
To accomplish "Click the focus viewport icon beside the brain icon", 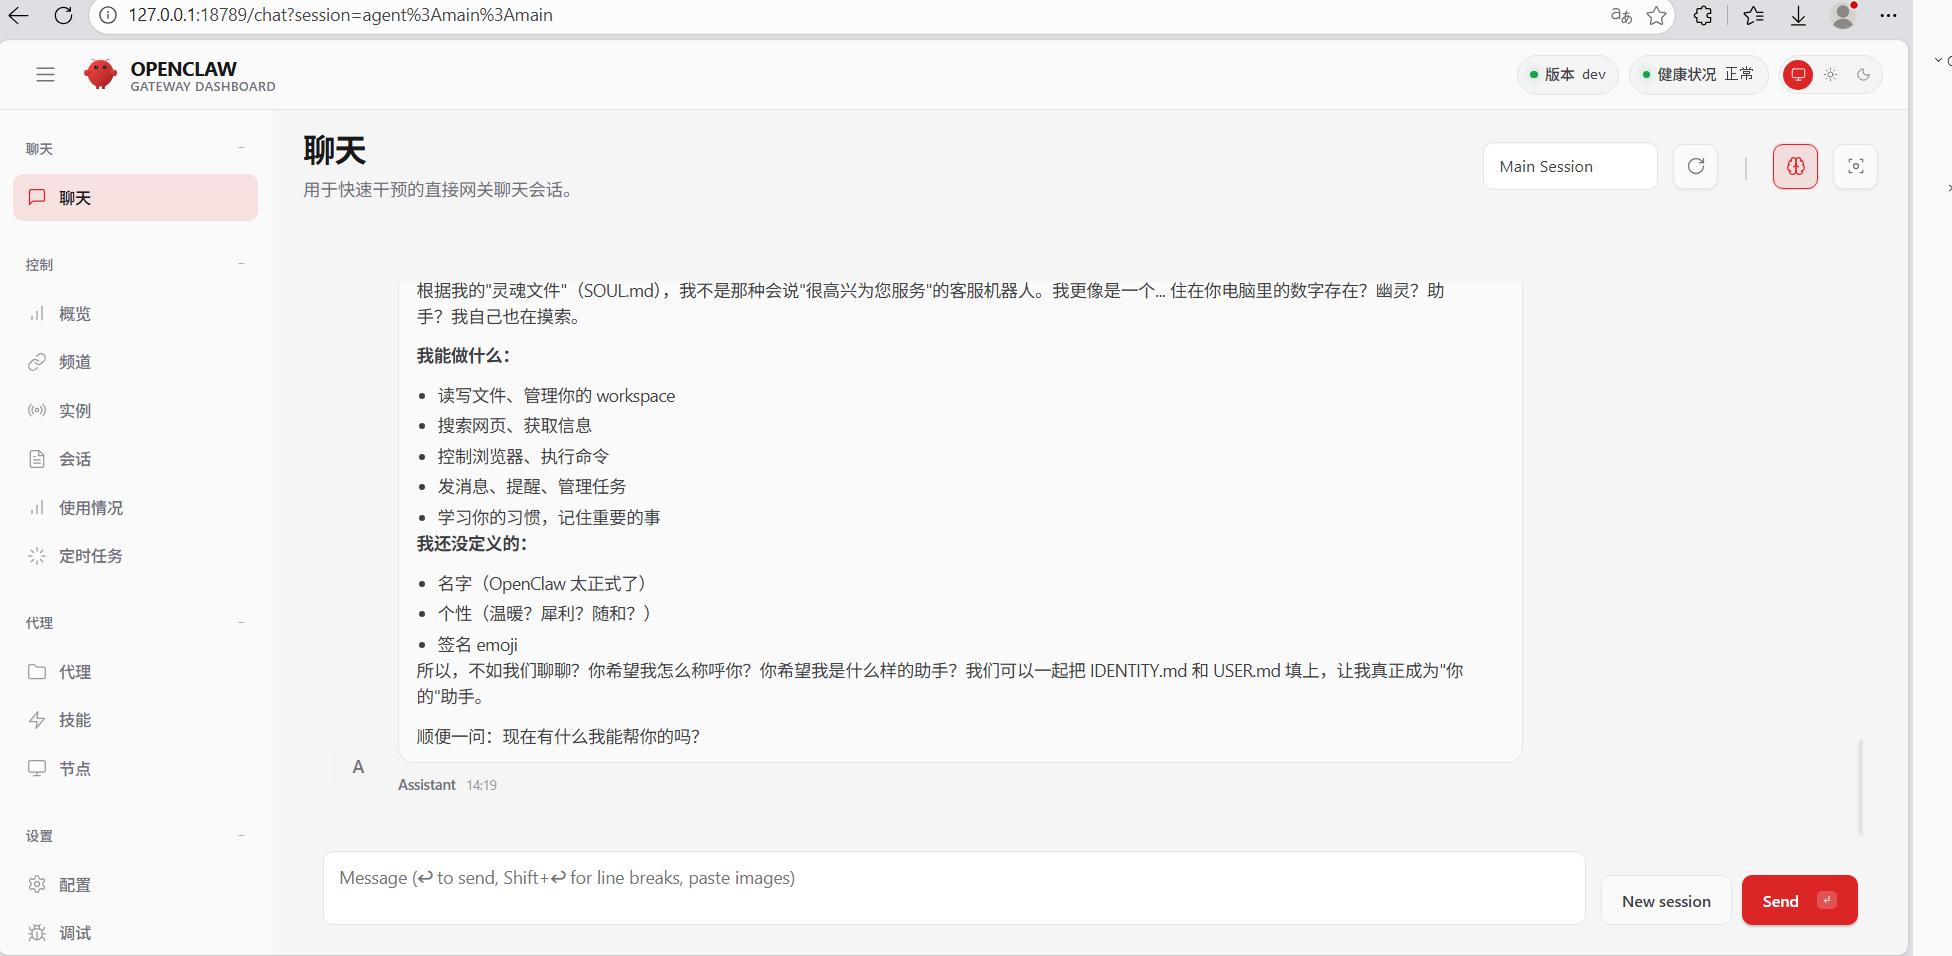I will [1855, 166].
